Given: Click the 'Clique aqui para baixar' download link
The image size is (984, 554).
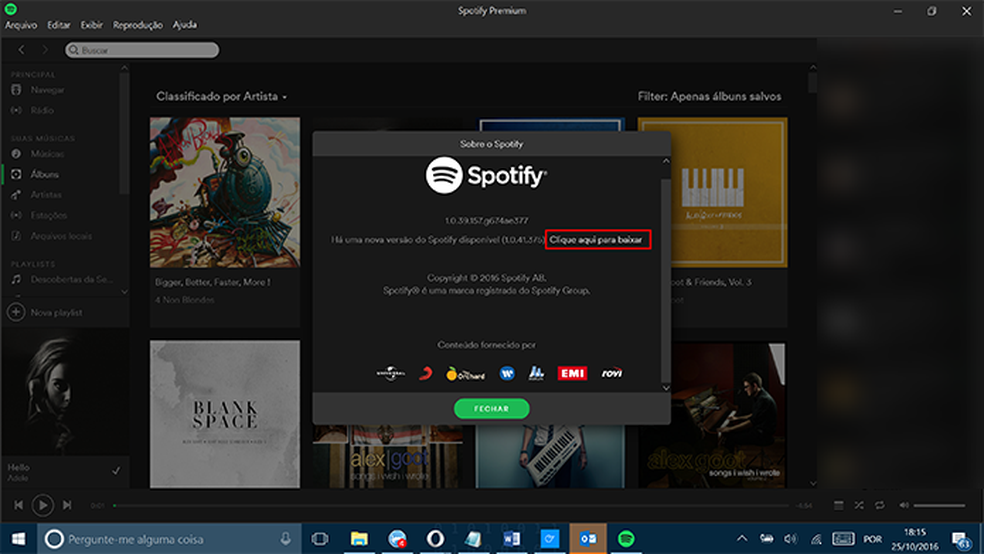Looking at the screenshot, I should click(x=596, y=240).
